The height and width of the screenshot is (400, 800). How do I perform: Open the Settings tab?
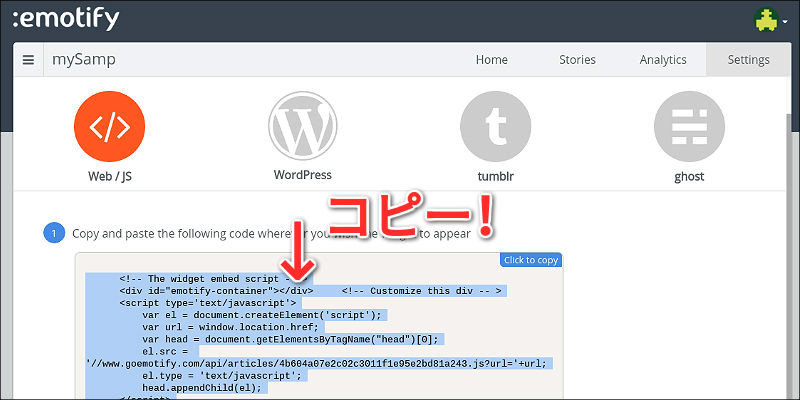pos(748,60)
